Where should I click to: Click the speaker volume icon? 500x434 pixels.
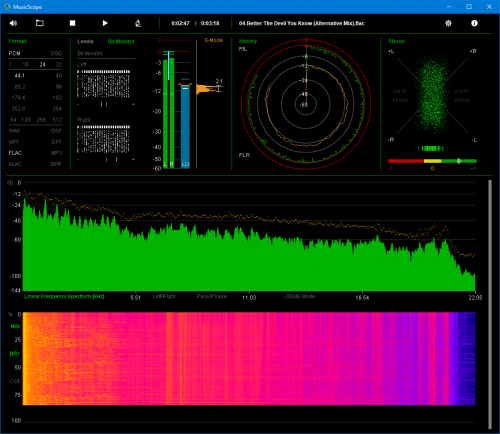(x=13, y=23)
